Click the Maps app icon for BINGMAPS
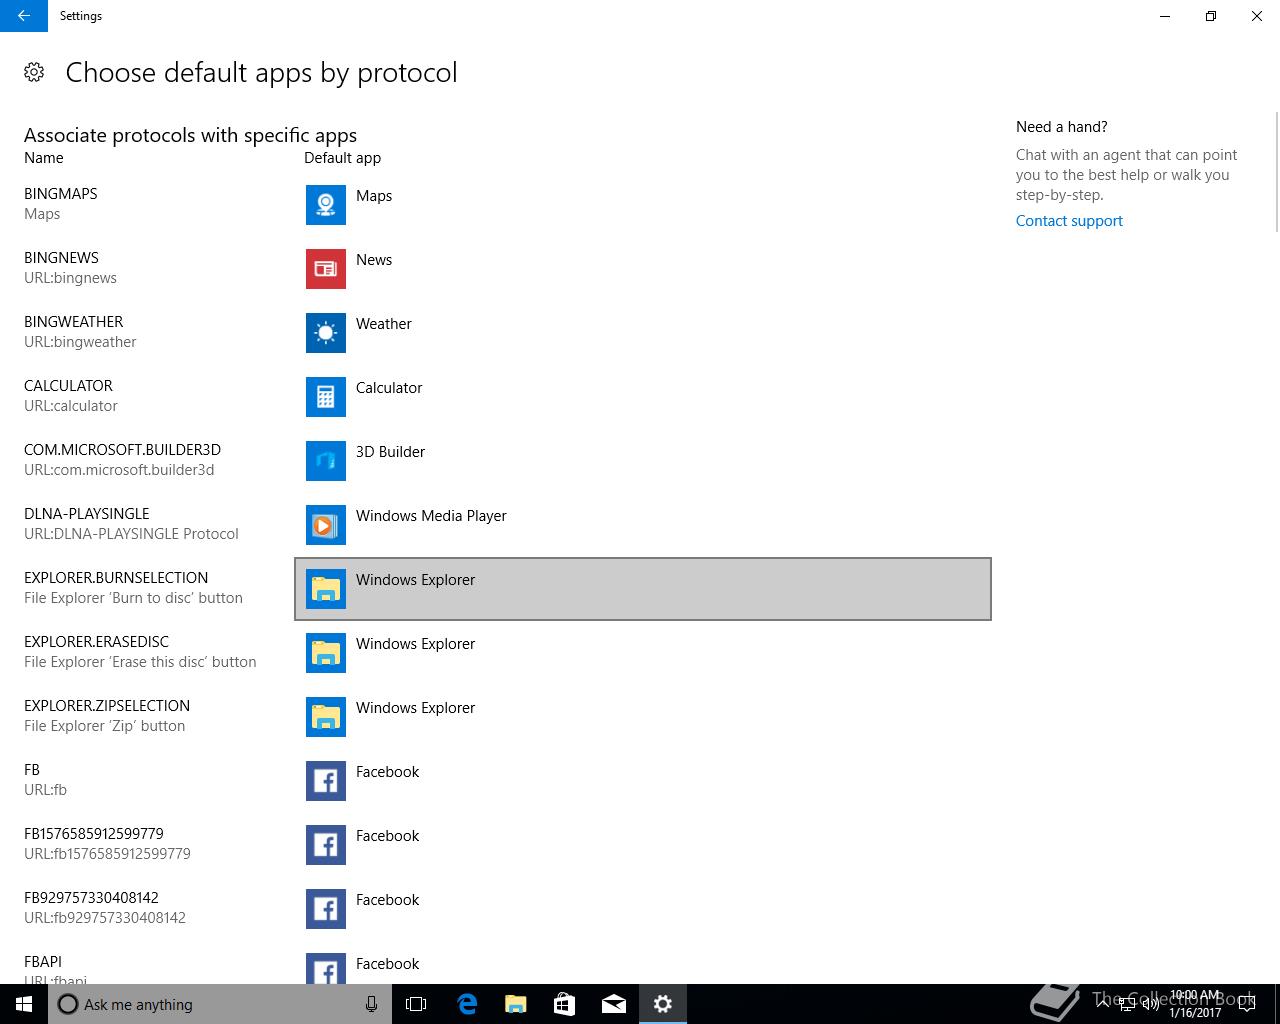Image resolution: width=1280 pixels, height=1024 pixels. click(326, 205)
